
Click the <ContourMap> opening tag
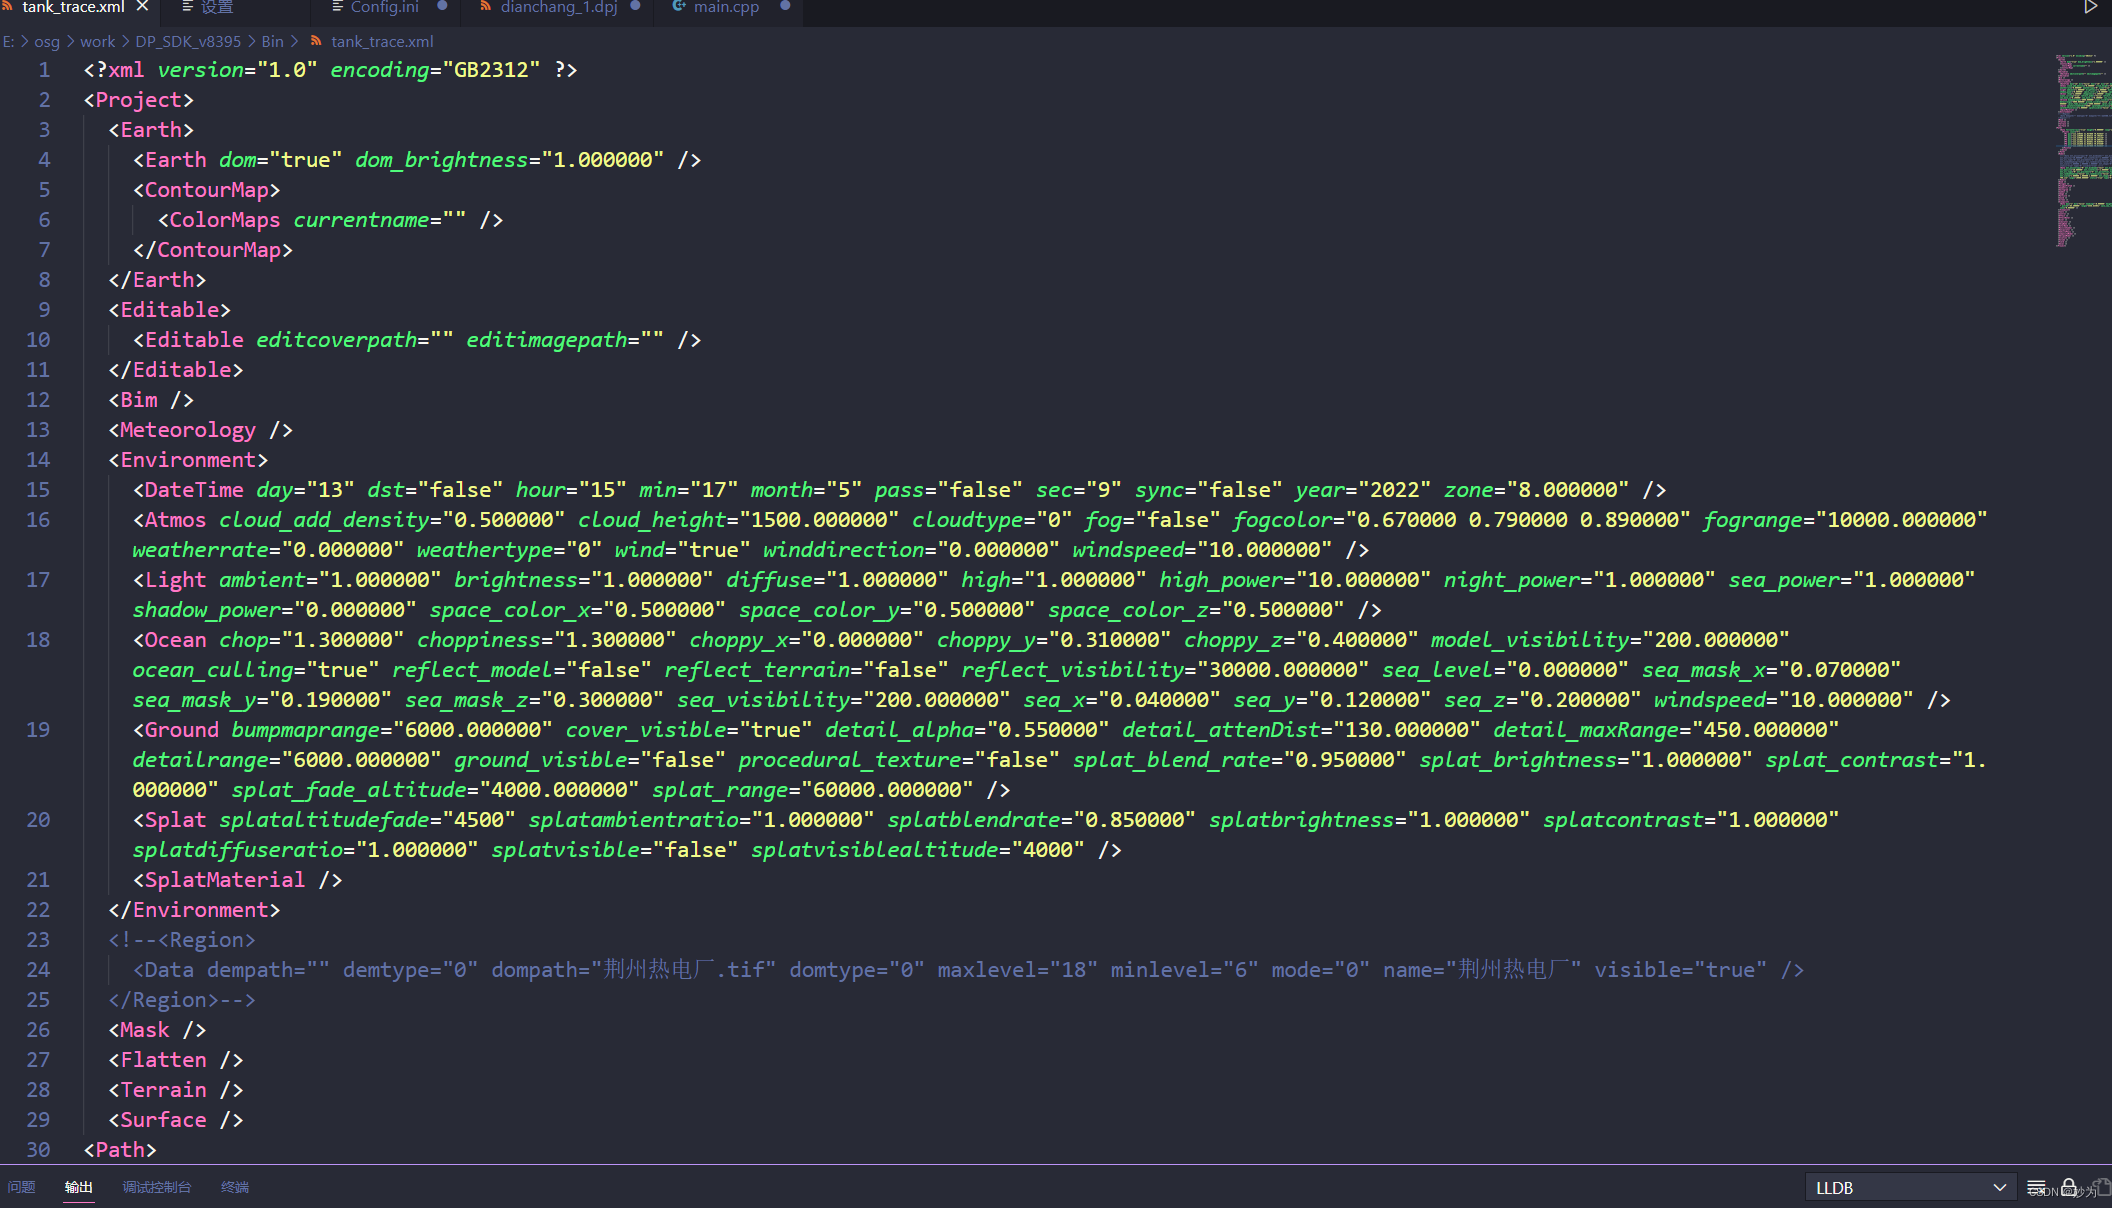point(207,190)
